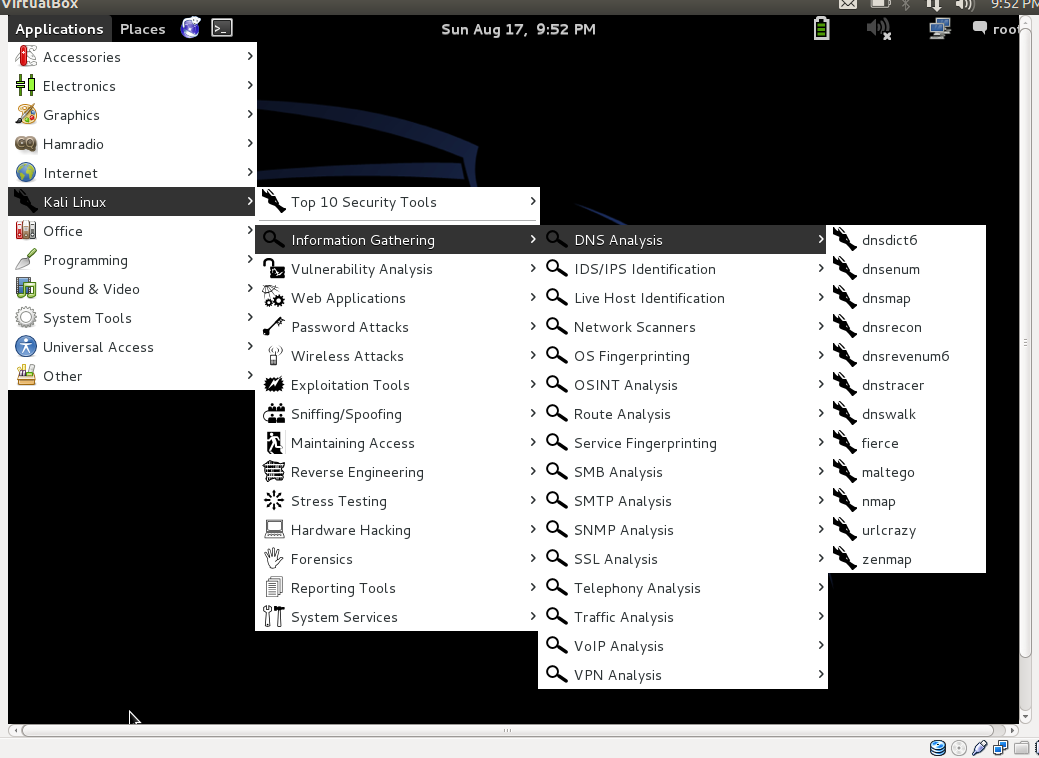Viewport: 1039px width, 758px height.
Task: Check the battery status icon
Action: coord(821,29)
